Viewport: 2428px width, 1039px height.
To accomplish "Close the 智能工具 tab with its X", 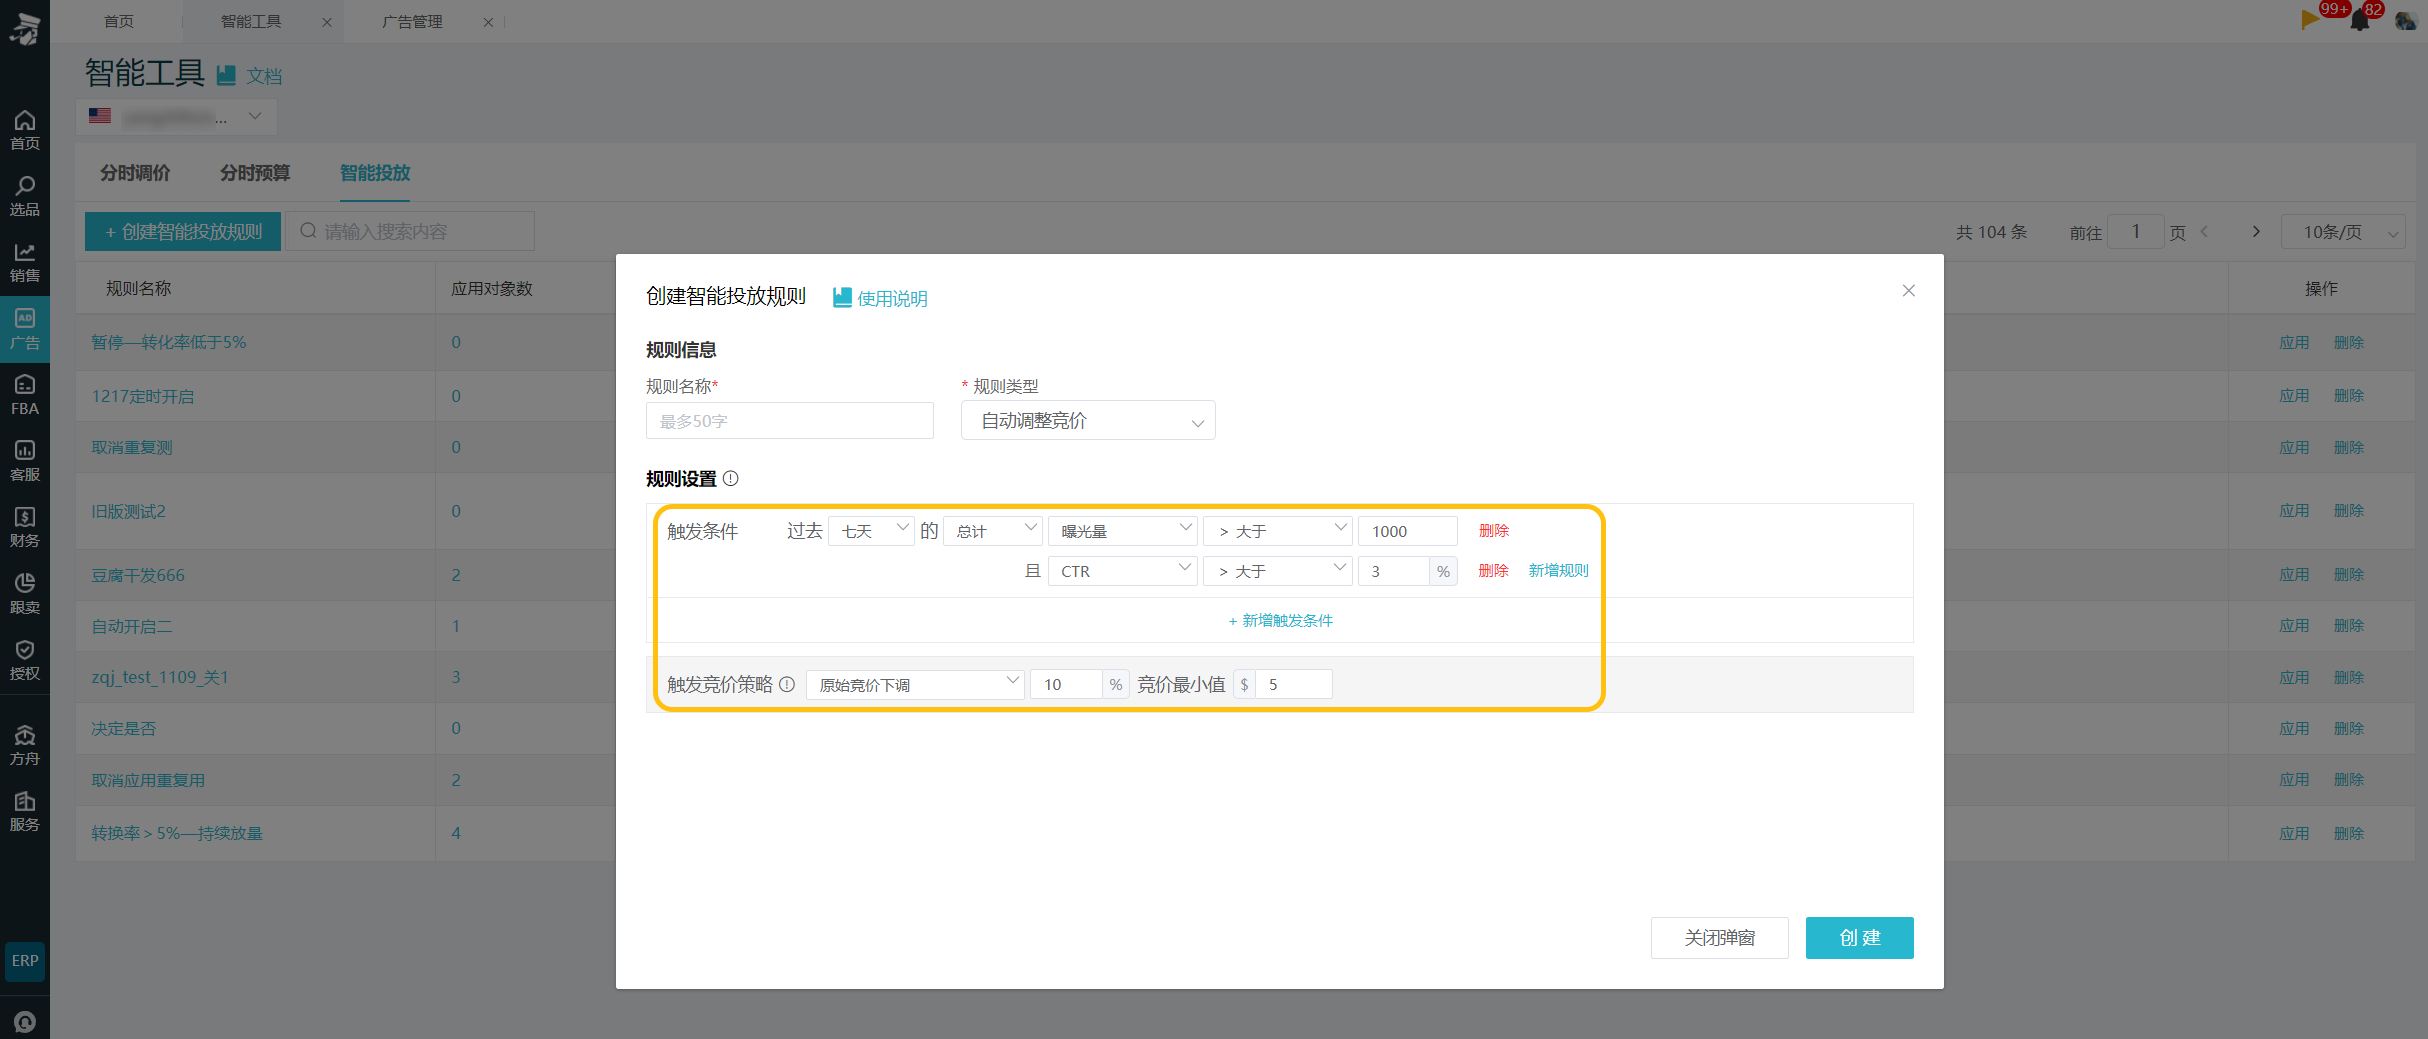I will pos(327,22).
